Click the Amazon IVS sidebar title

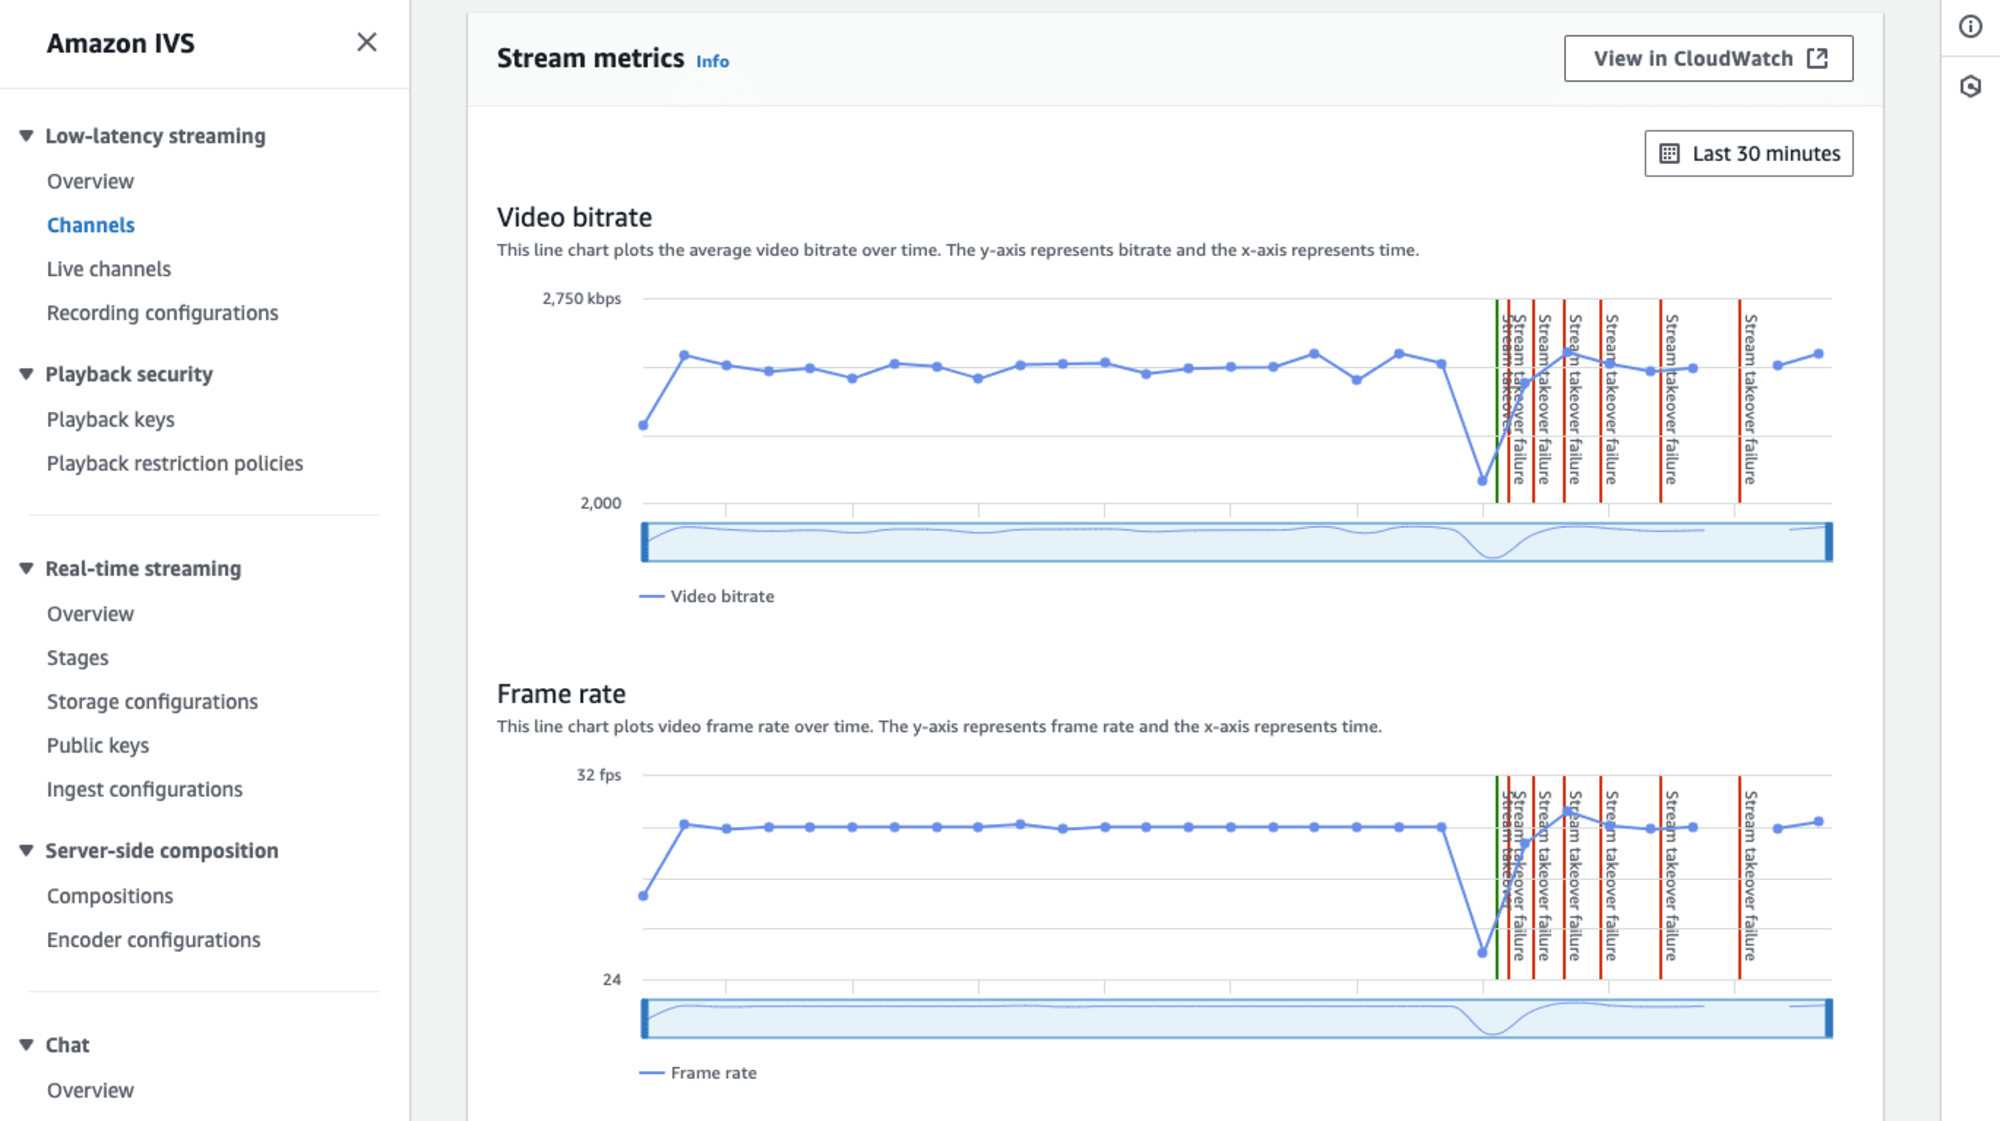pos(121,43)
